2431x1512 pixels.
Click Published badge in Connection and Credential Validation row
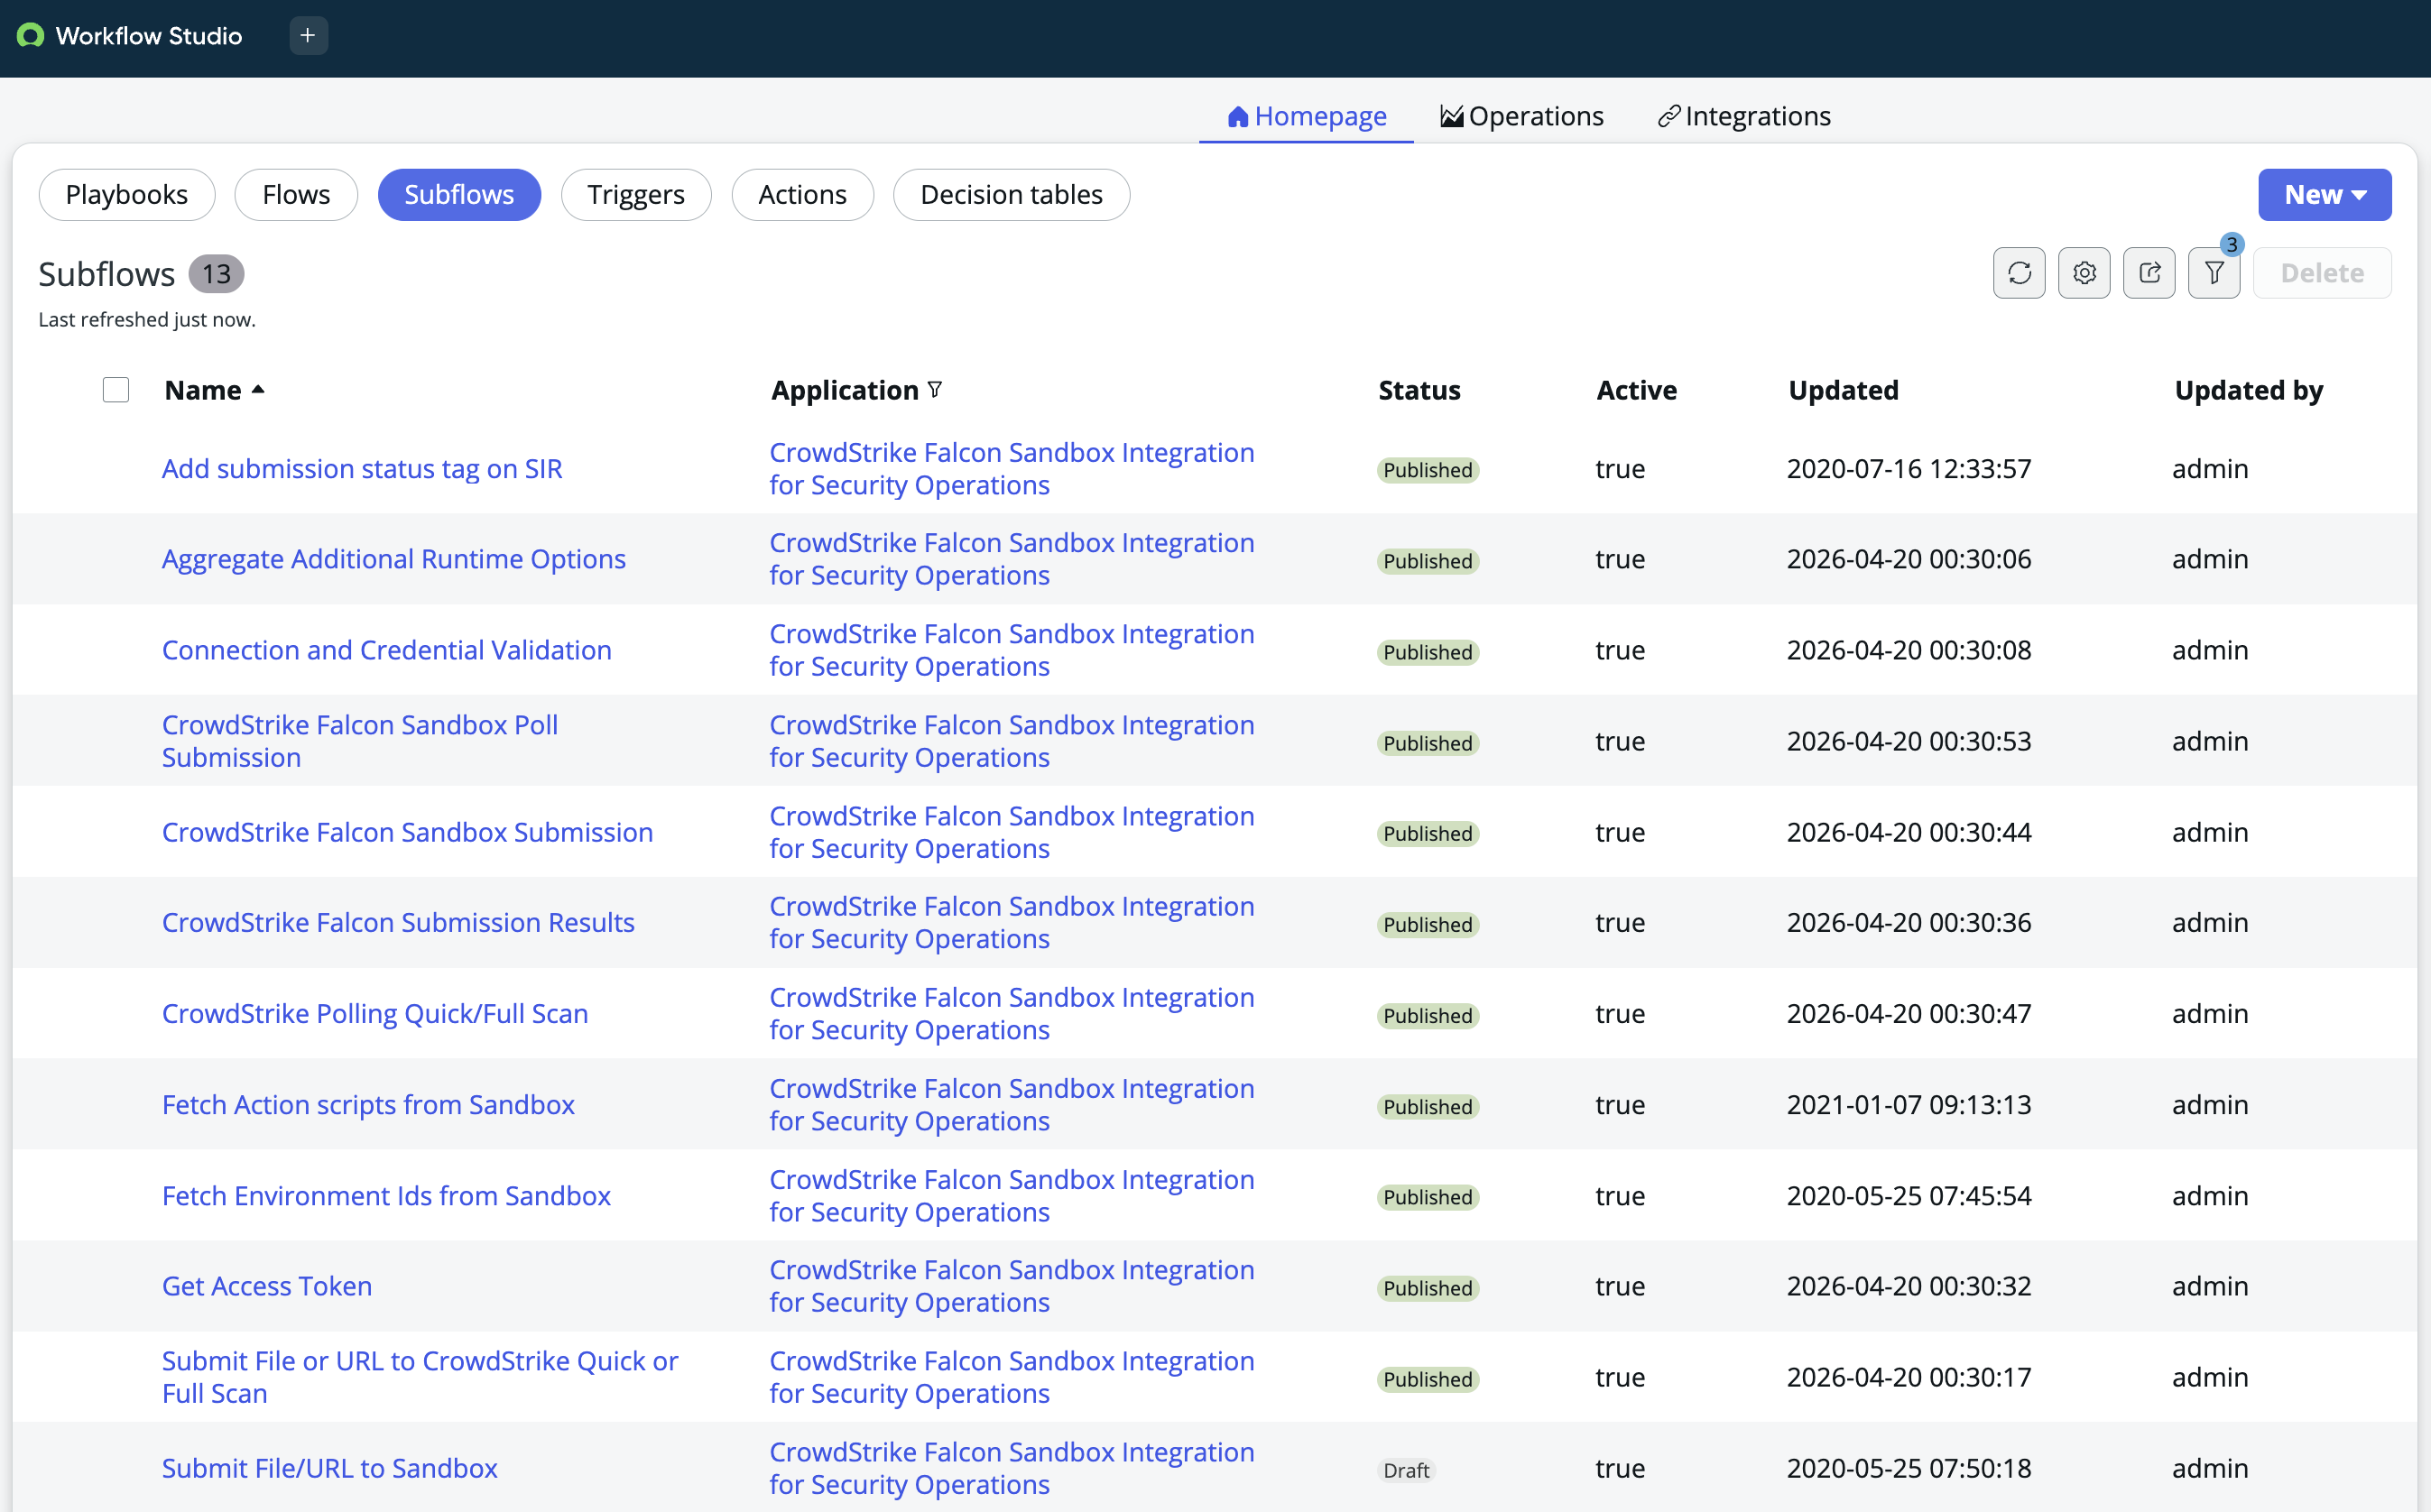(1428, 652)
